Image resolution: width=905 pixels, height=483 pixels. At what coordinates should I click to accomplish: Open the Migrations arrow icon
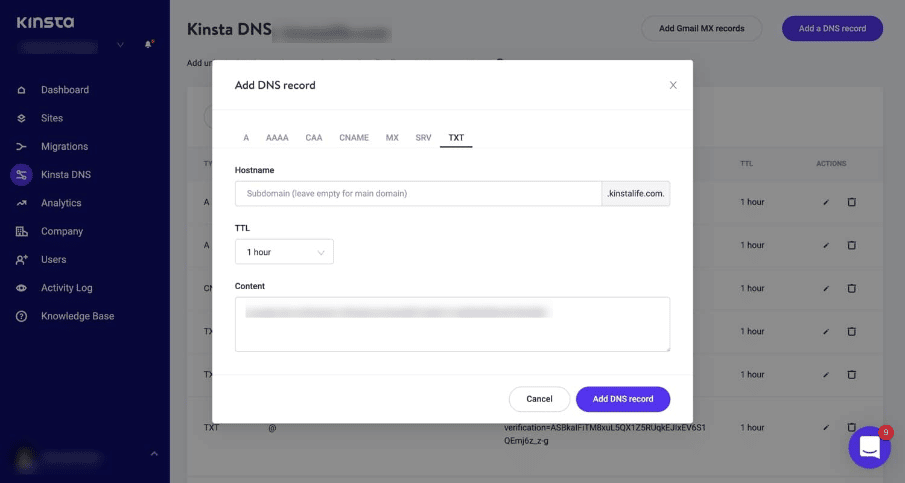pyautogui.click(x=21, y=147)
